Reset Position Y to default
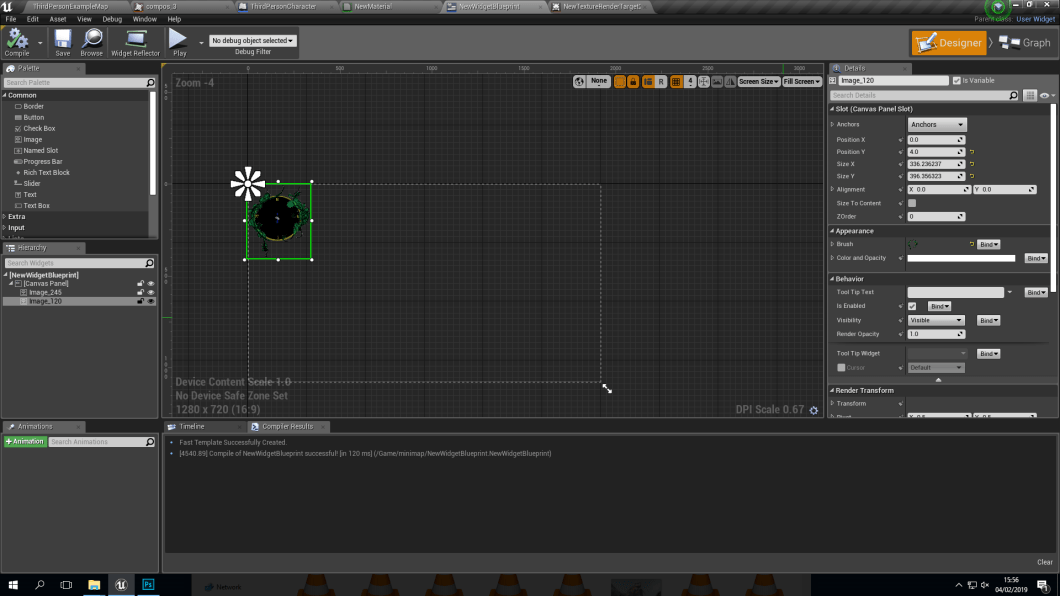1060x596 pixels. [x=972, y=152]
